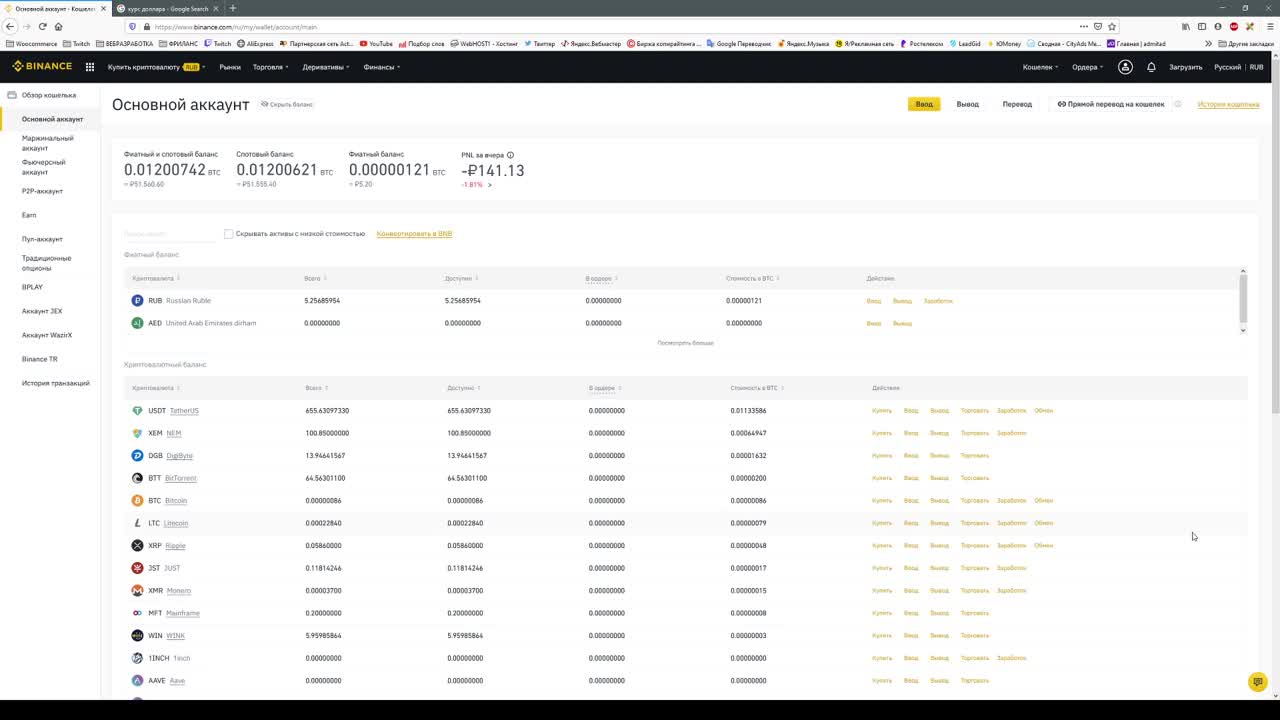Expand the PNL details arrow

click(x=489, y=185)
